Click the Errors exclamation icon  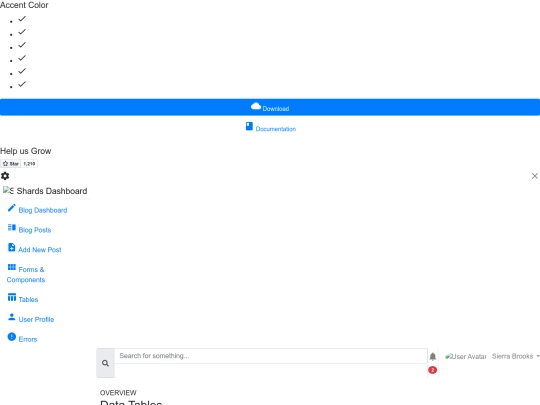click(12, 336)
